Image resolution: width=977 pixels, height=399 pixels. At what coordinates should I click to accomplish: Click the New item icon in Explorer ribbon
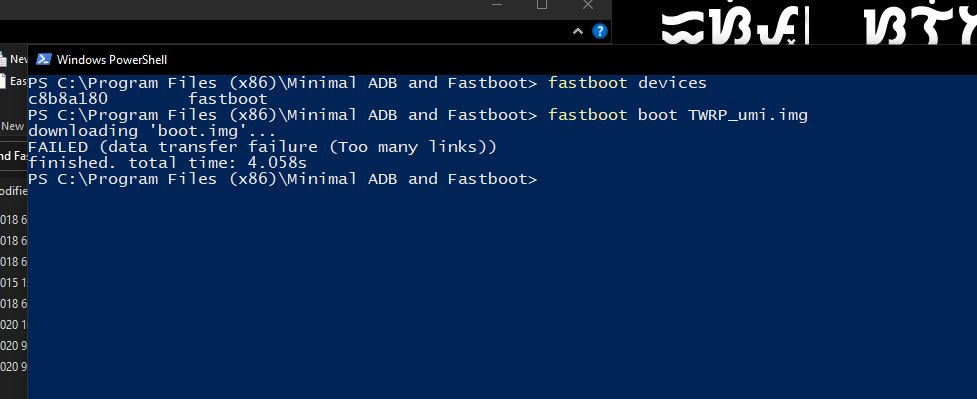point(4,60)
